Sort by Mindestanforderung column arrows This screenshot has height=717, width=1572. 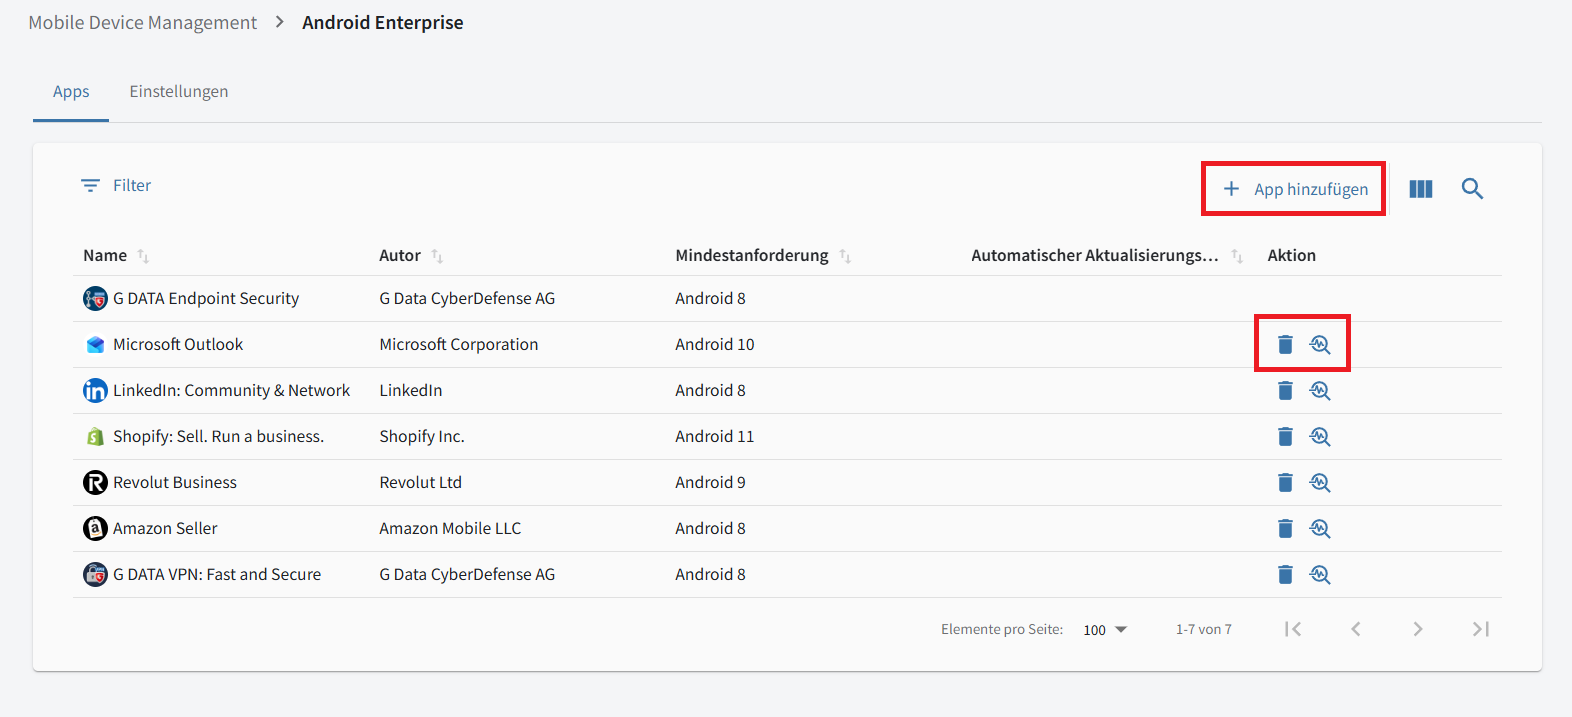click(x=845, y=257)
